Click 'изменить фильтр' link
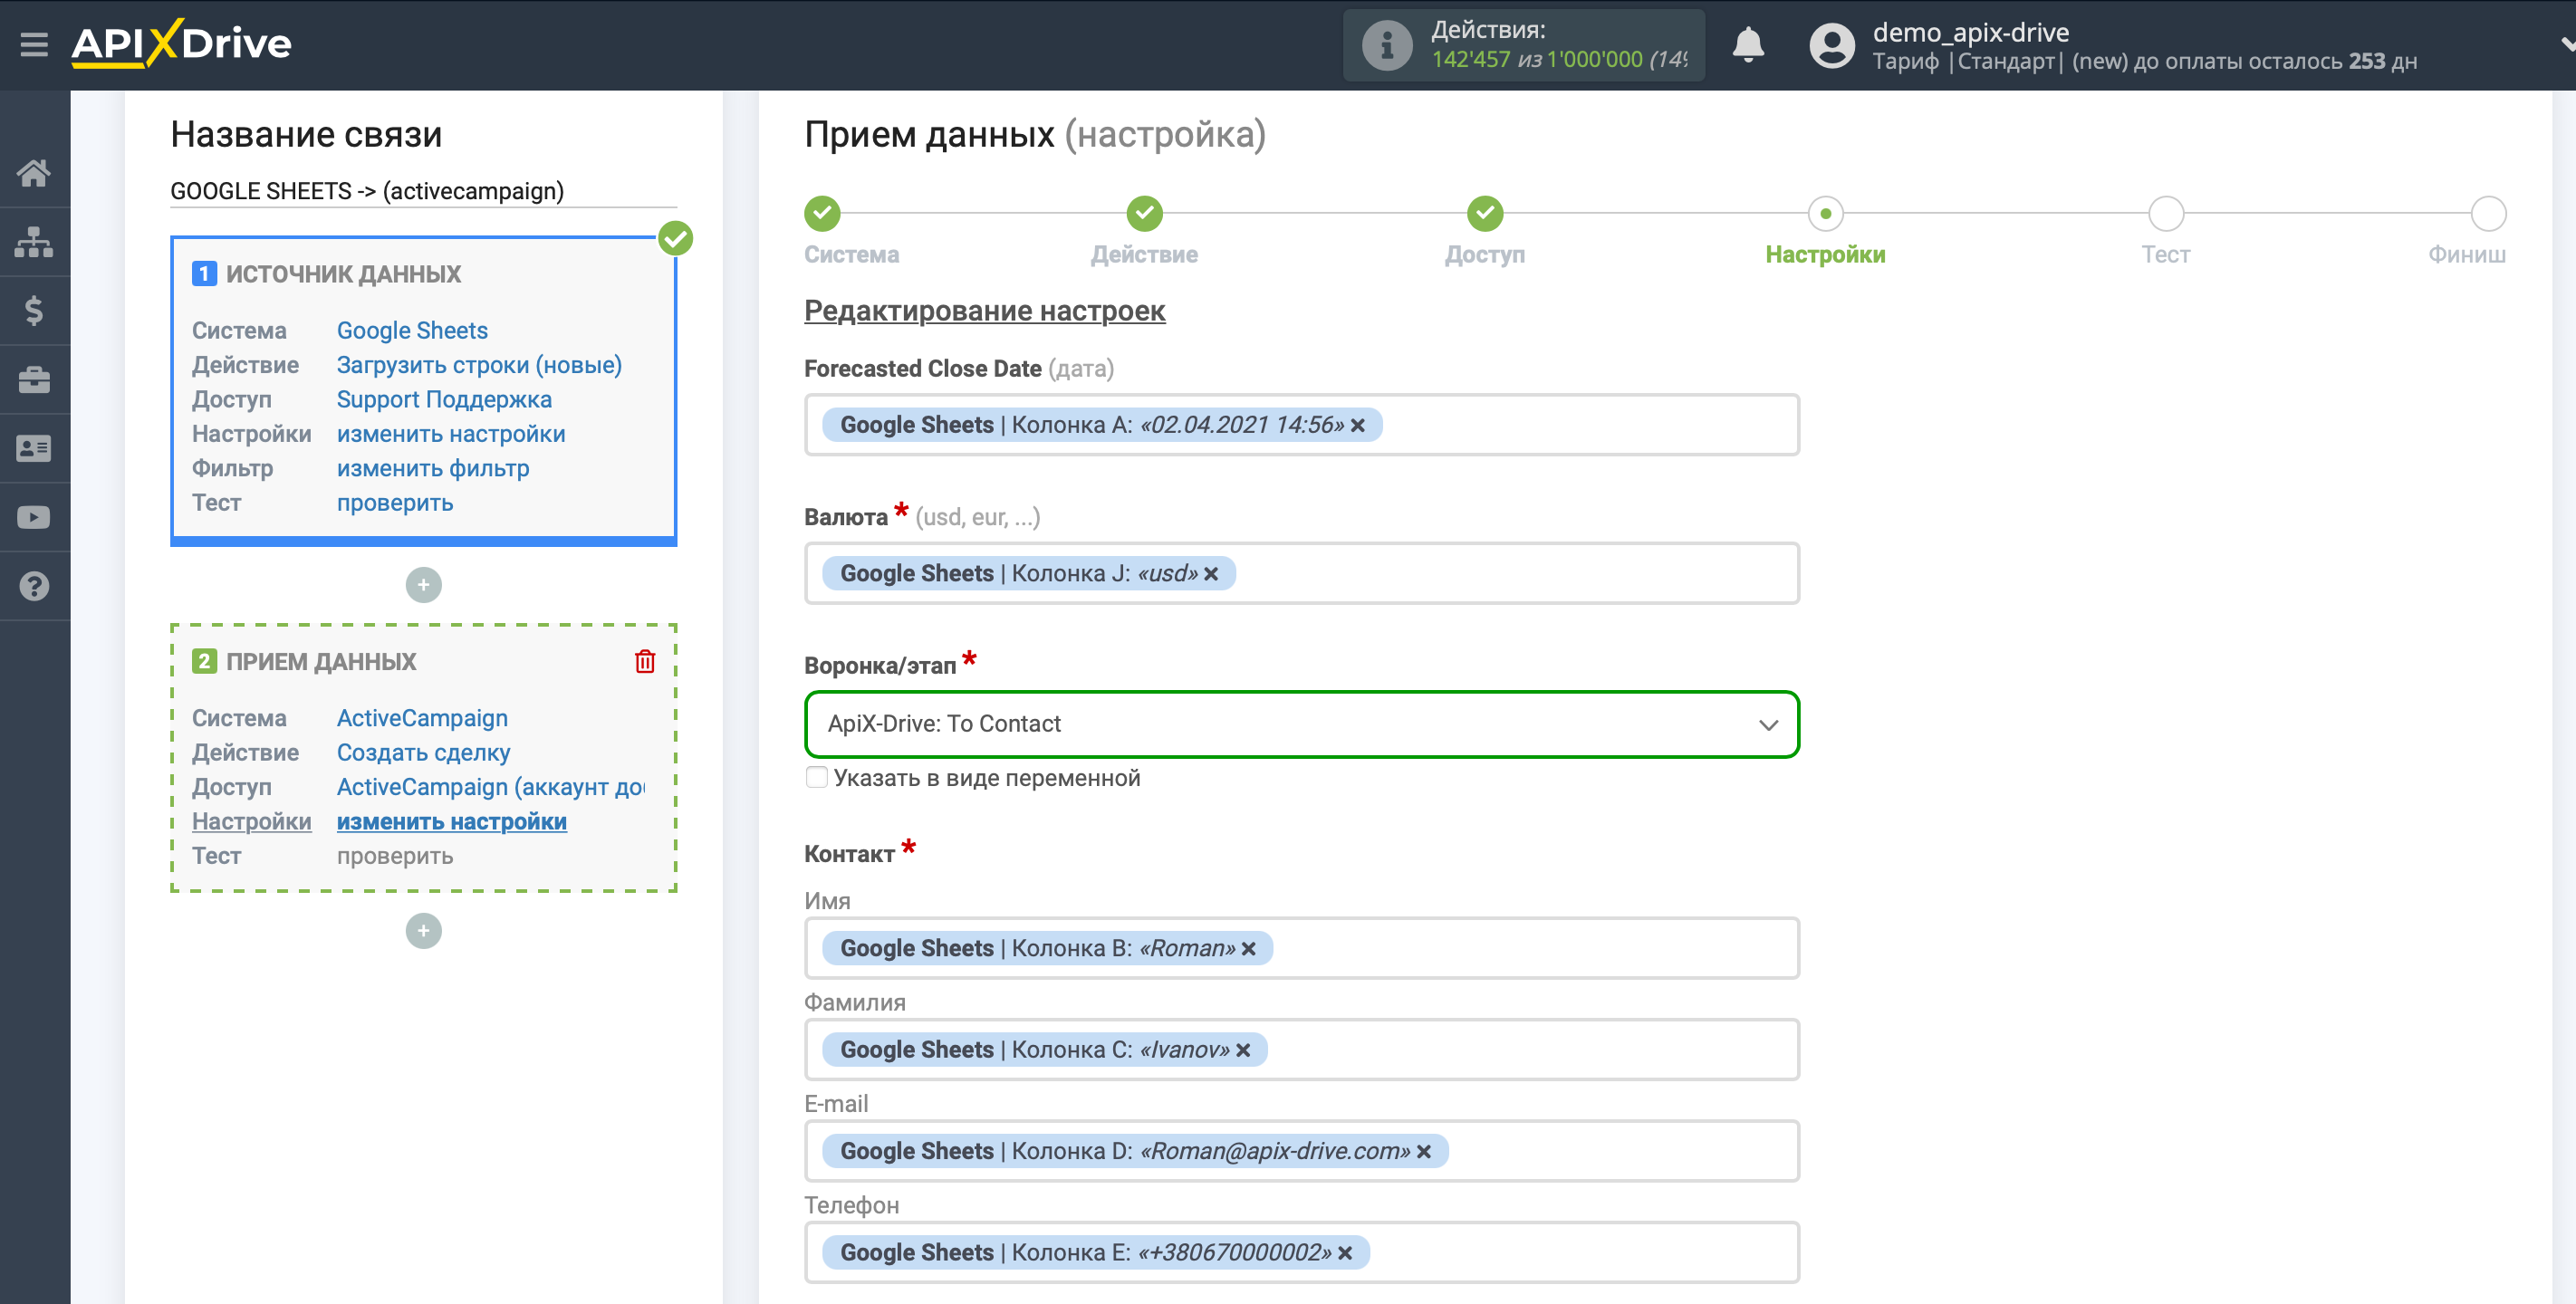Viewport: 2576px width, 1304px height. coord(433,468)
